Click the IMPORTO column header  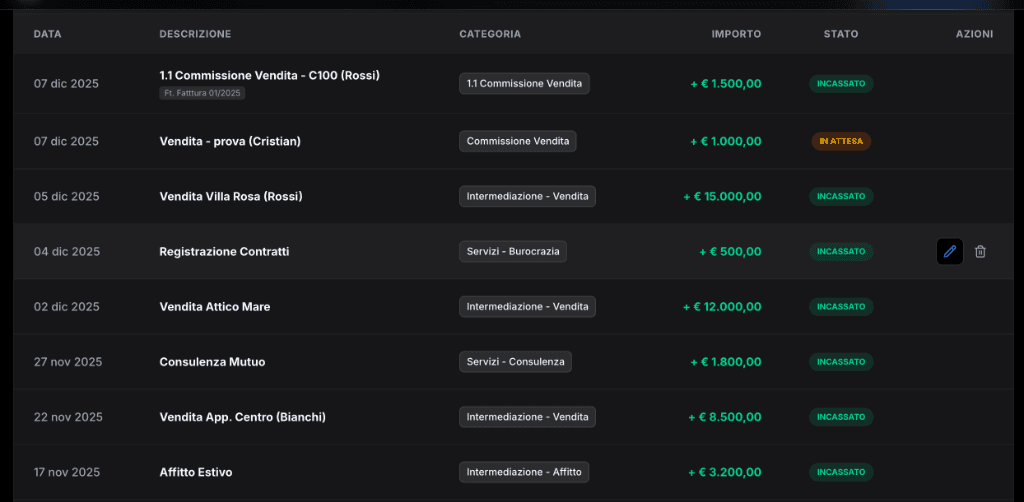pos(736,34)
